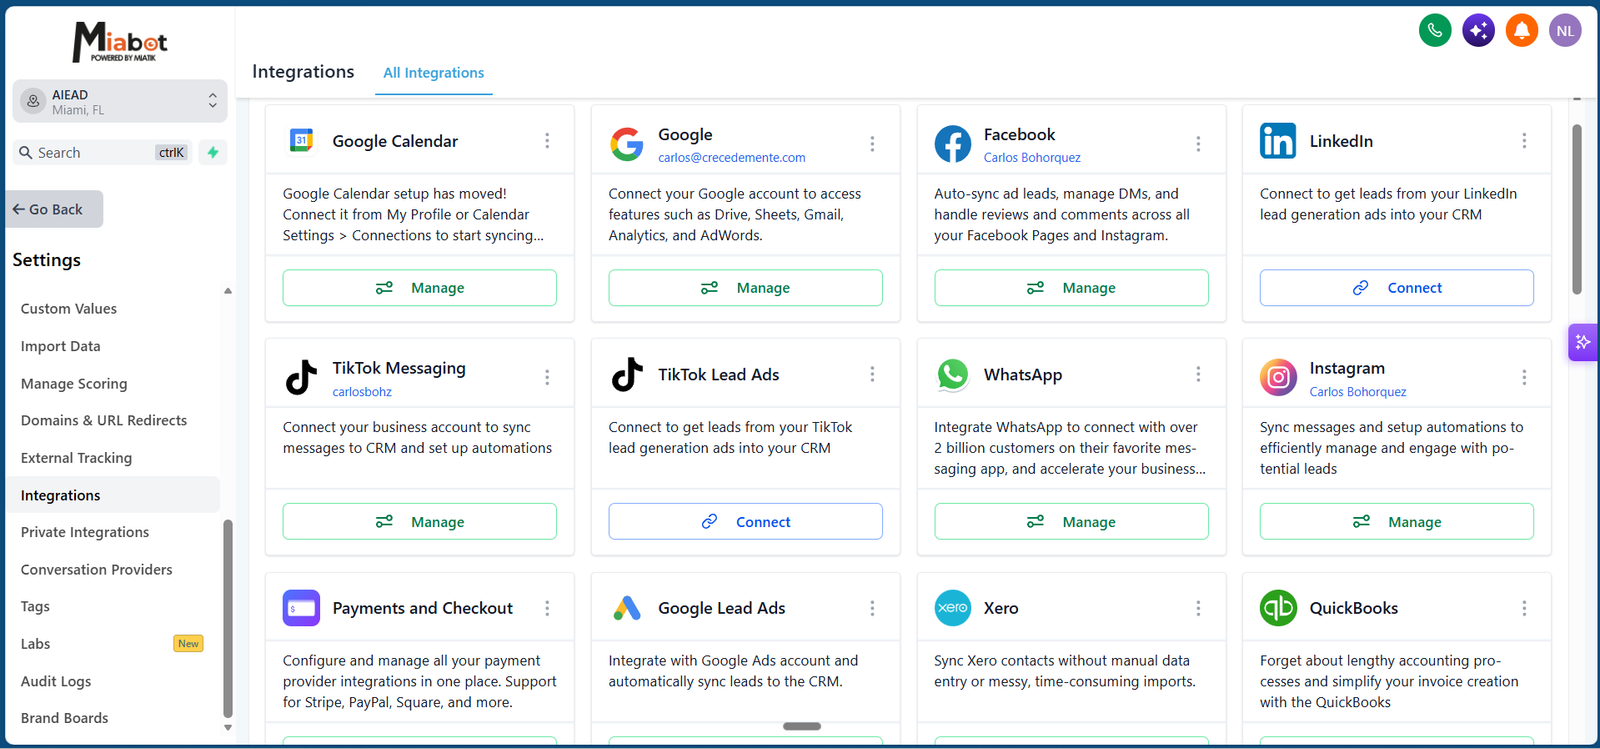Switch to the All Integrations tab
Screen dimensions: 1600x749
click(434, 73)
